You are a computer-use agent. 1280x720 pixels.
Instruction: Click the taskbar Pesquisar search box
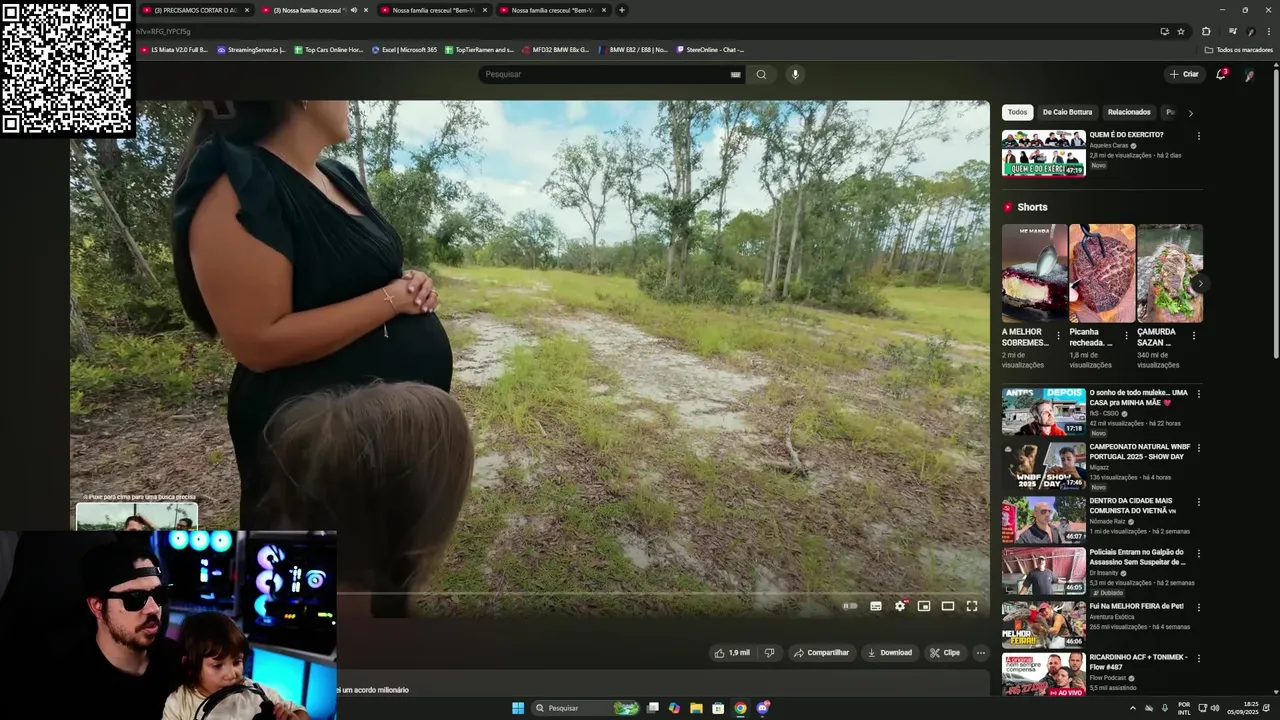pos(587,708)
